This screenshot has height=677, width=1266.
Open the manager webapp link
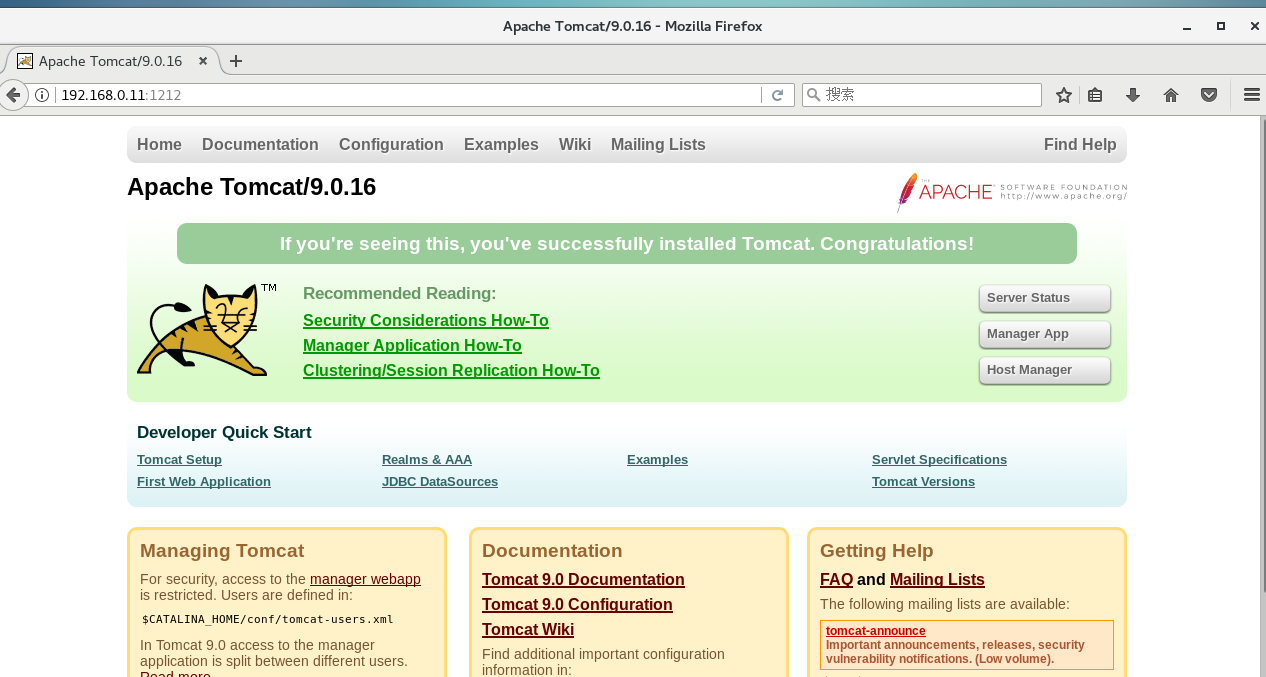pyautogui.click(x=365, y=579)
